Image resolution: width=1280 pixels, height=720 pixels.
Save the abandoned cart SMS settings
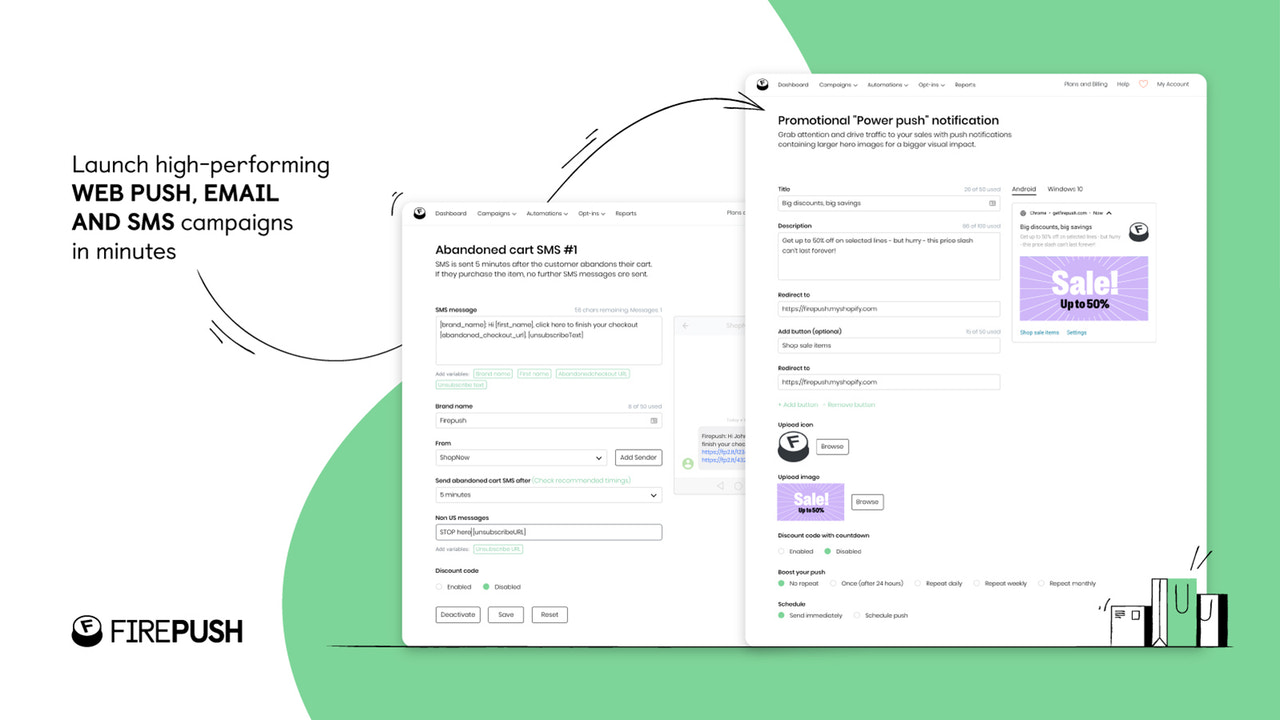point(505,615)
